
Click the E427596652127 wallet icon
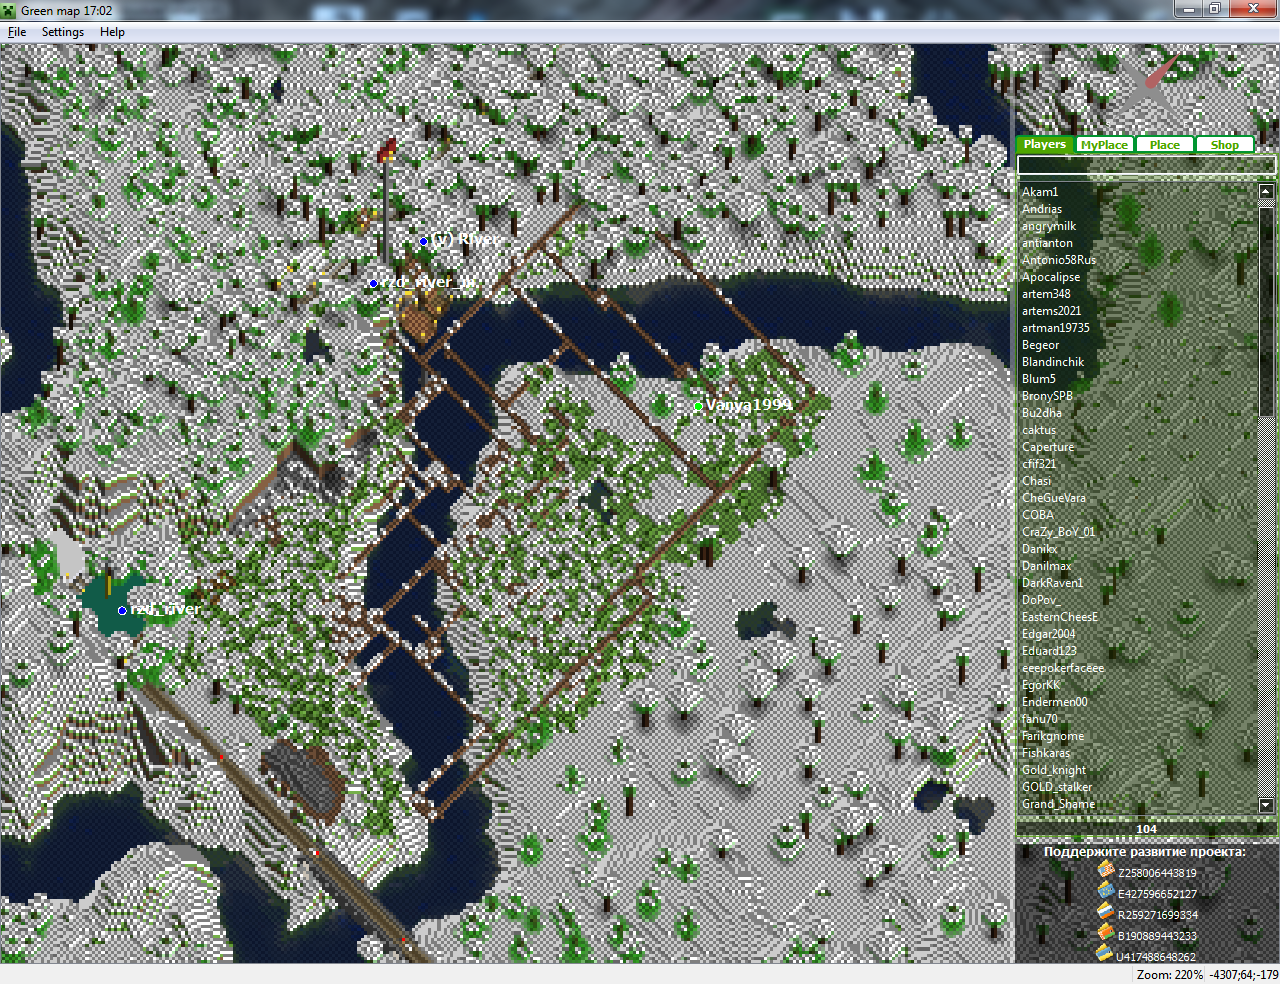click(x=1105, y=891)
